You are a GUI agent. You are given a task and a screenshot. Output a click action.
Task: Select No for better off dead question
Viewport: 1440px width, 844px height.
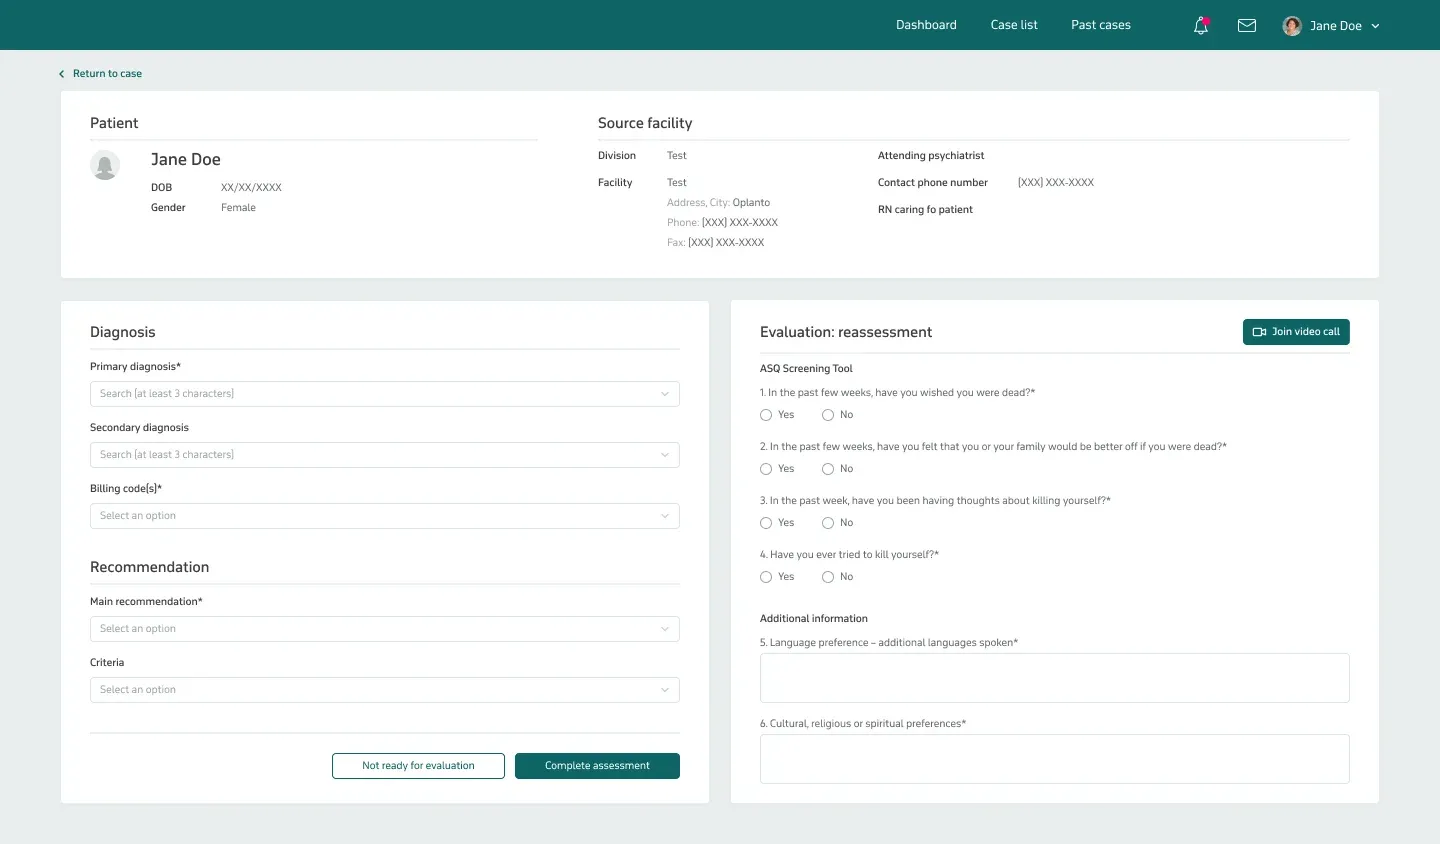click(828, 469)
